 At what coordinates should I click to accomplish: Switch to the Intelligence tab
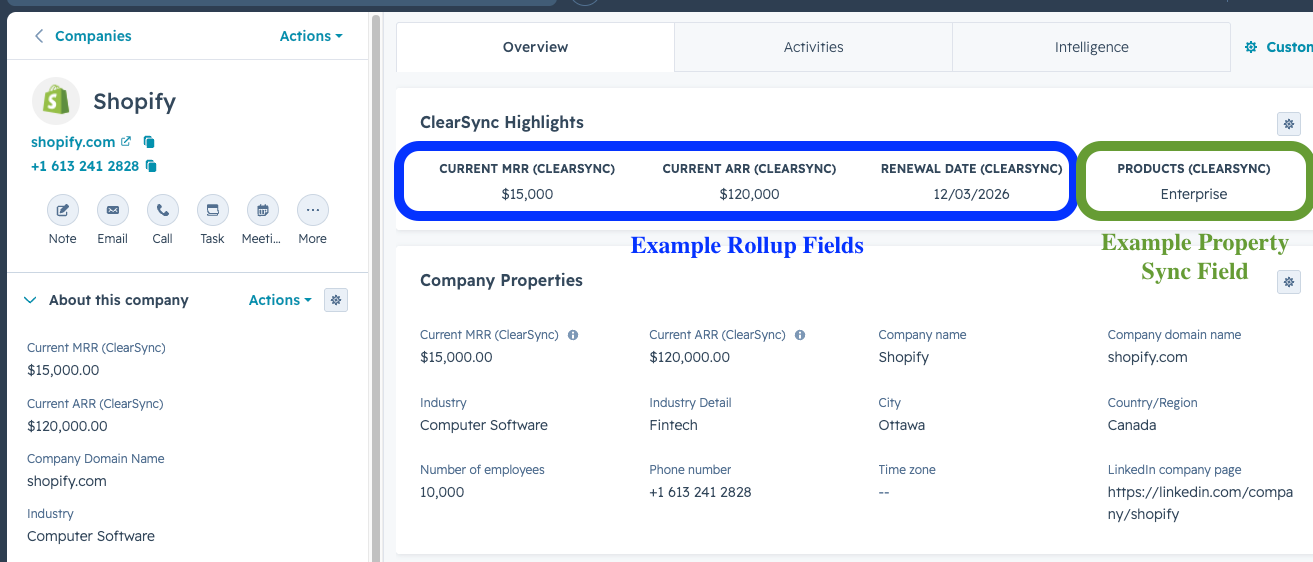coord(1091,47)
